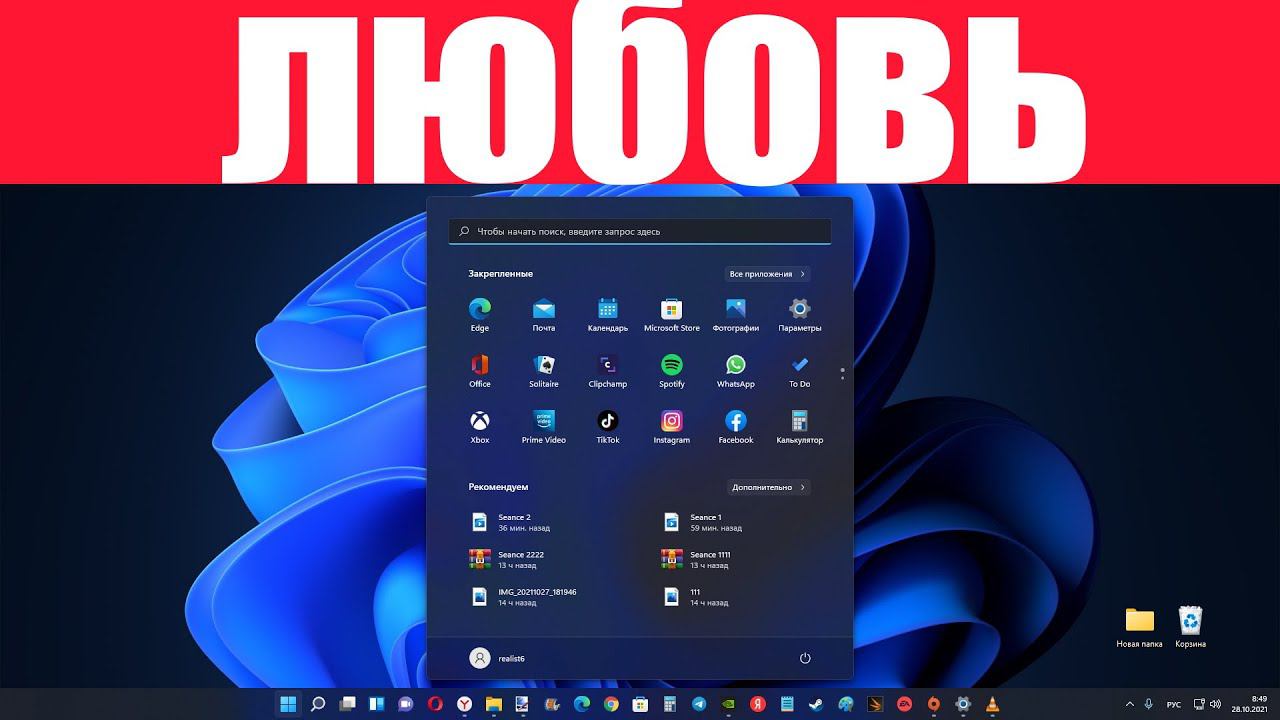Launch Spotify from pinned apps
The image size is (1280, 720).
pyautogui.click(x=672, y=370)
